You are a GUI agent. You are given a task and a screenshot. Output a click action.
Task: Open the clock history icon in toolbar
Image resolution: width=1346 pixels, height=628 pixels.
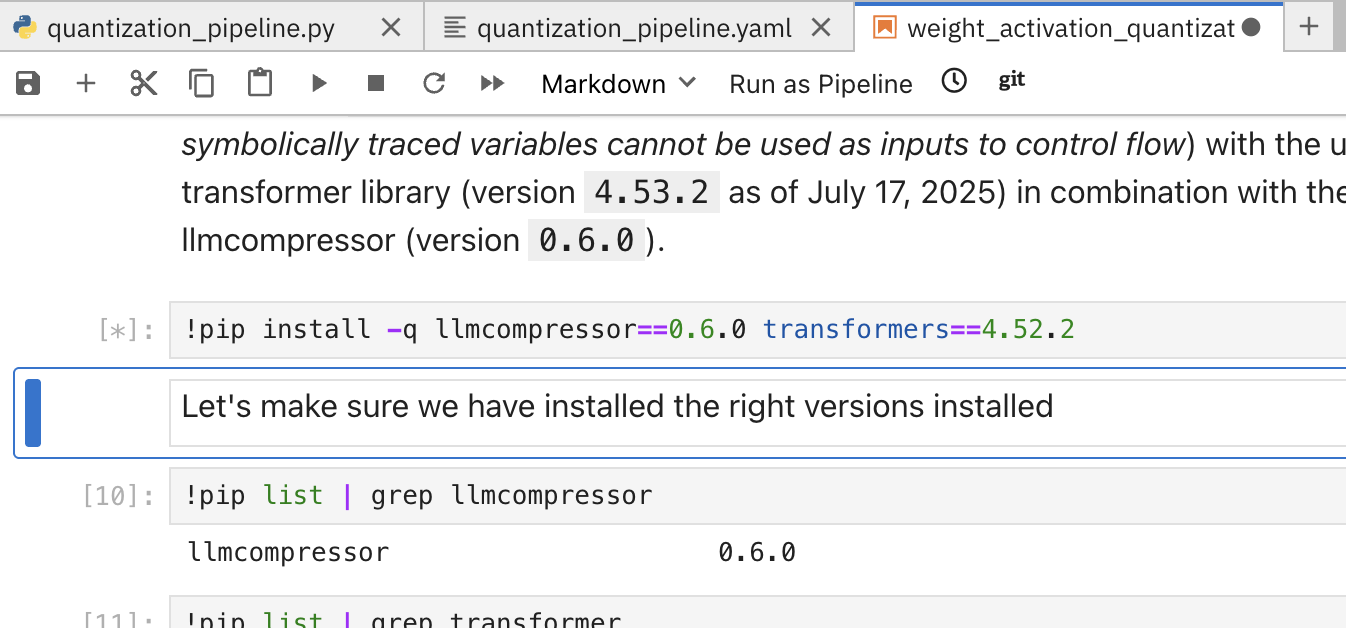point(955,81)
